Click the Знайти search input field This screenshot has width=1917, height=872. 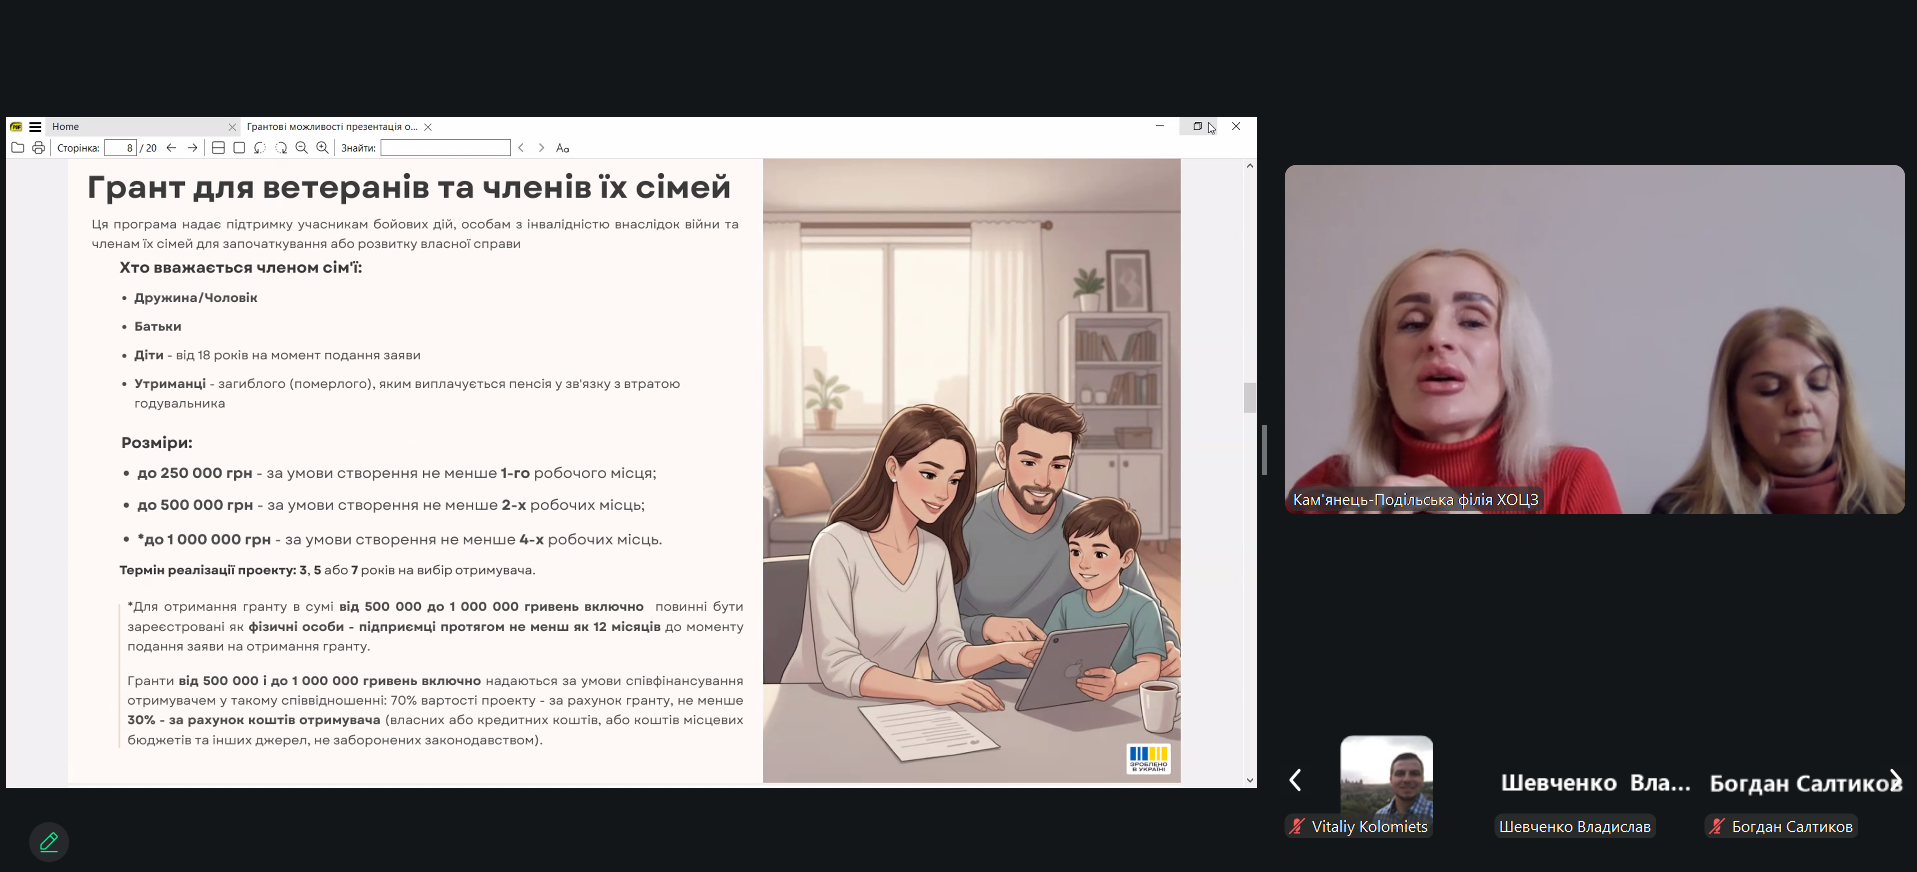pos(445,148)
